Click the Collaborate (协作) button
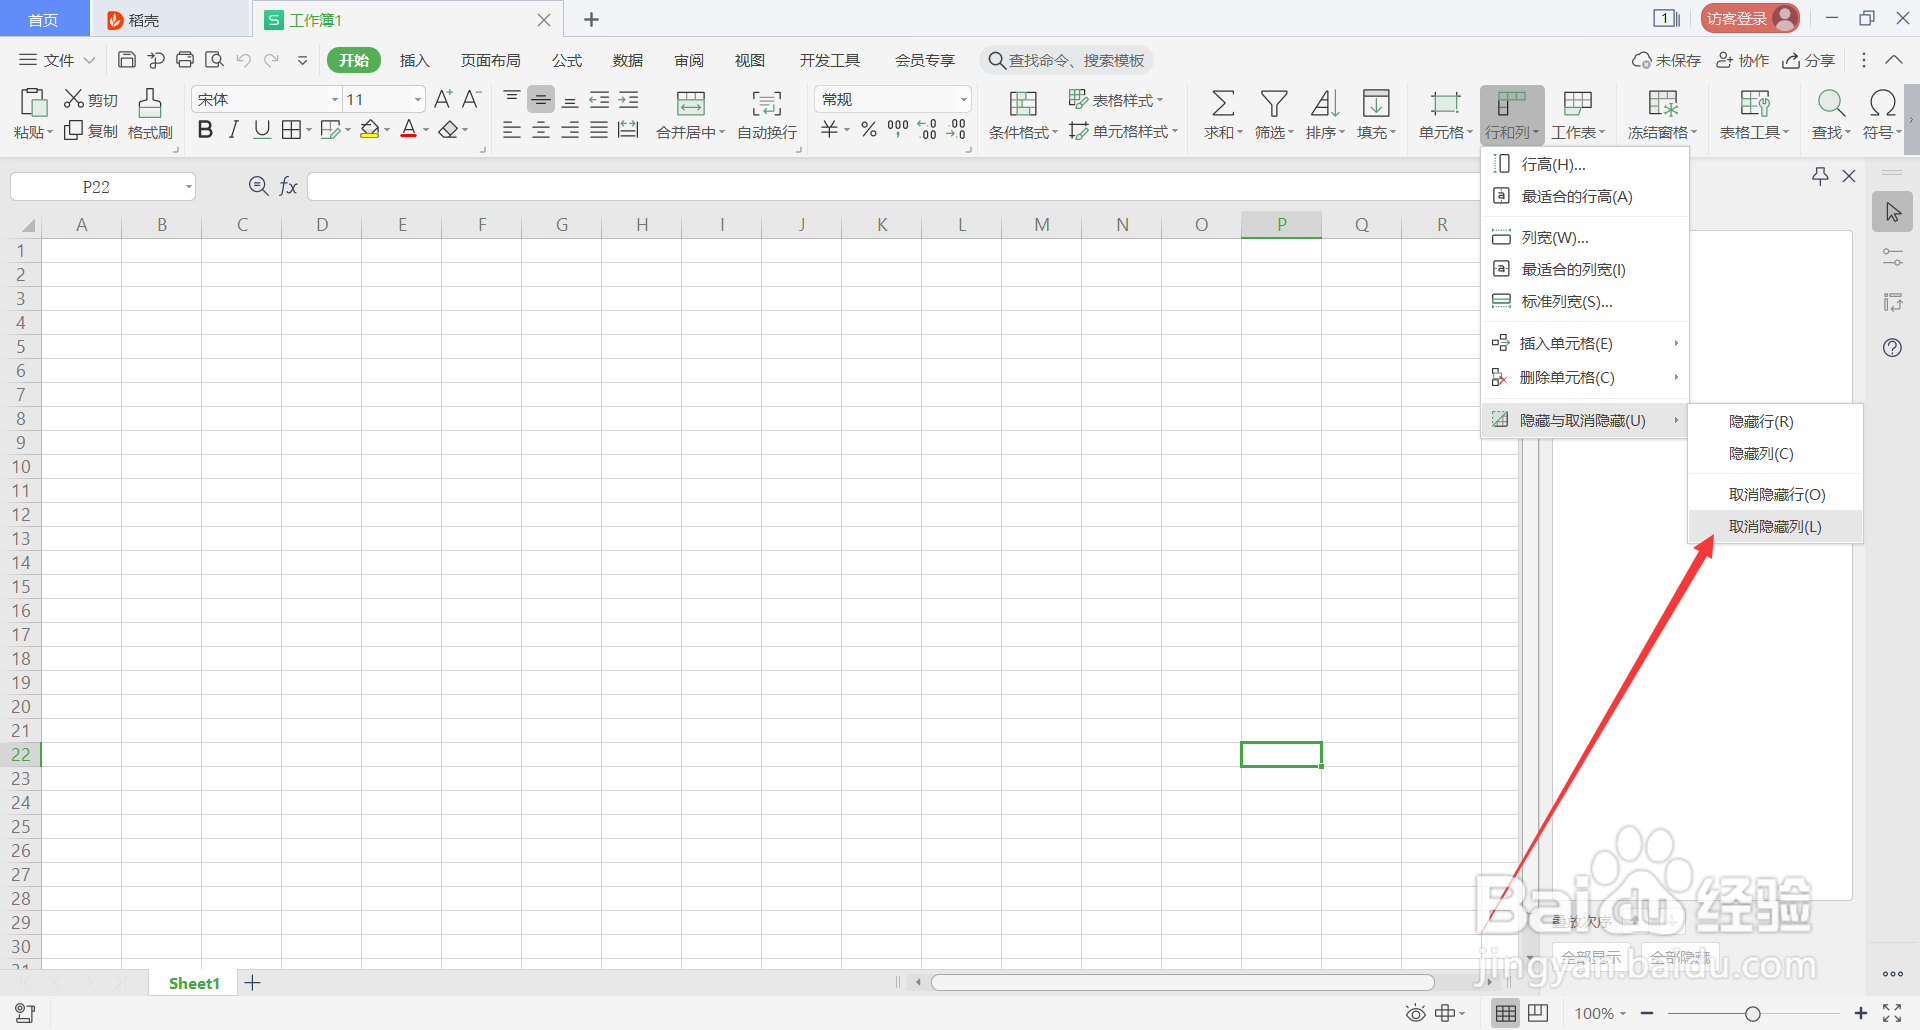This screenshot has width=1920, height=1030. tap(1742, 60)
